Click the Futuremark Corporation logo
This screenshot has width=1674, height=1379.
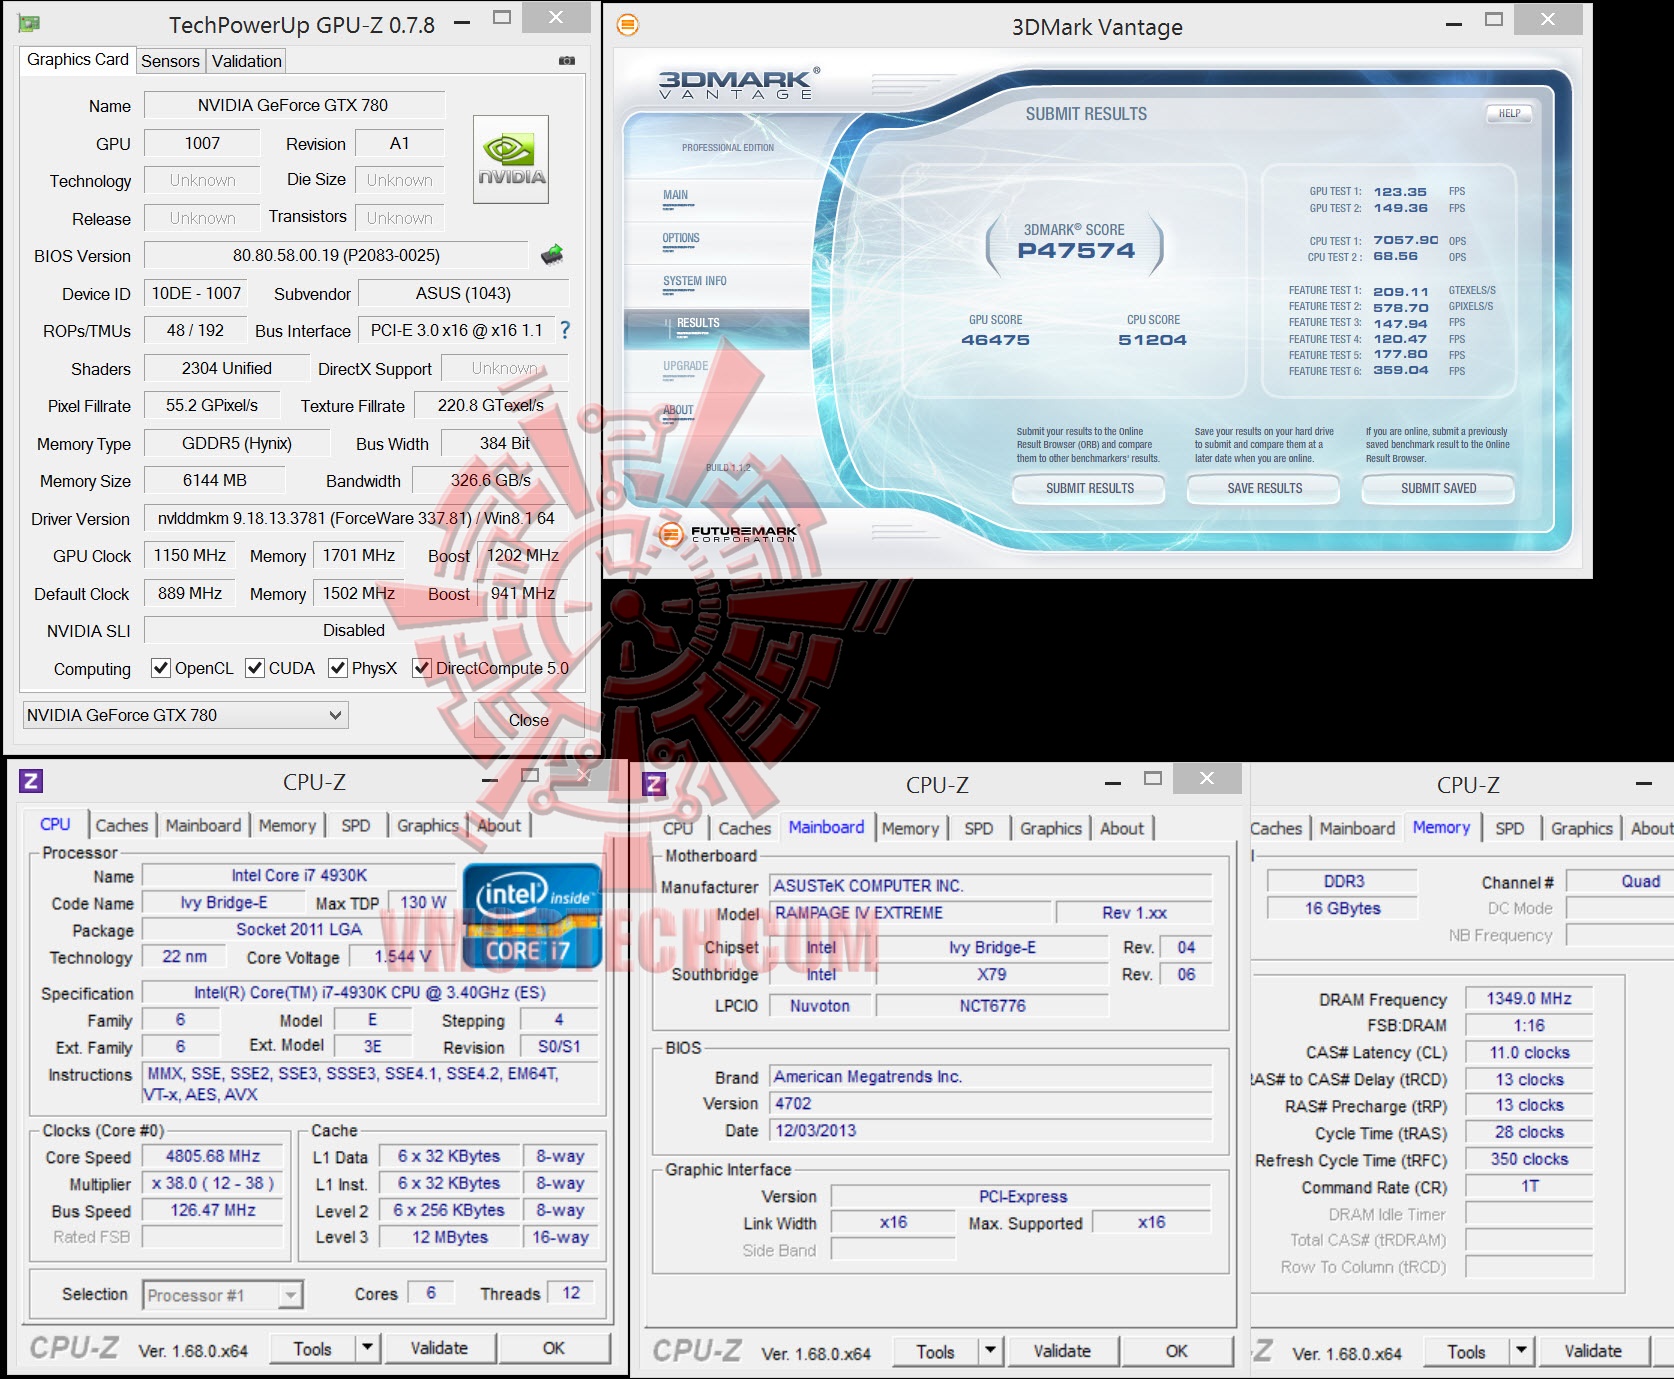(x=728, y=534)
